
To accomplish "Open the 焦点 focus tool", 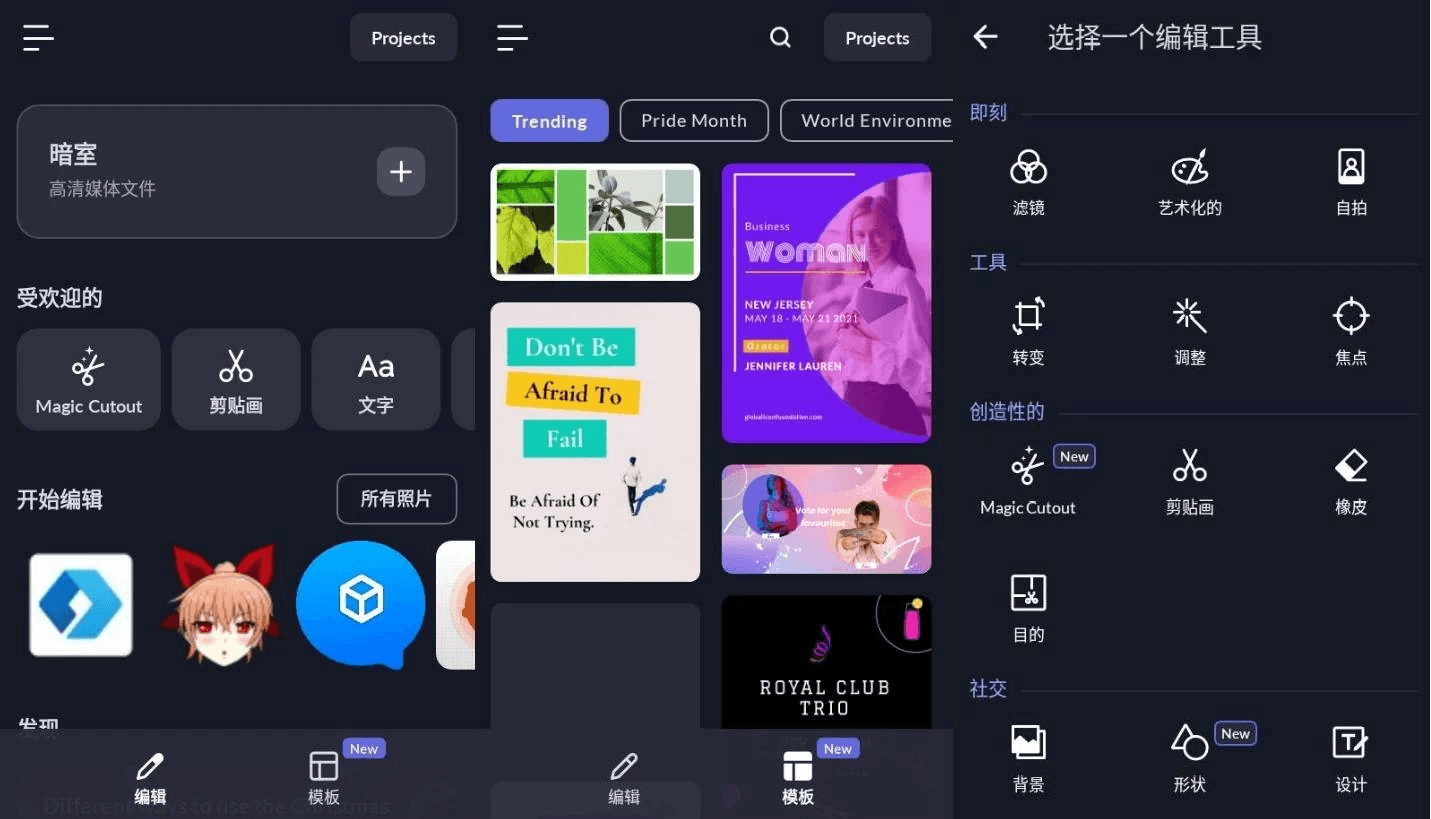I will [x=1351, y=330].
